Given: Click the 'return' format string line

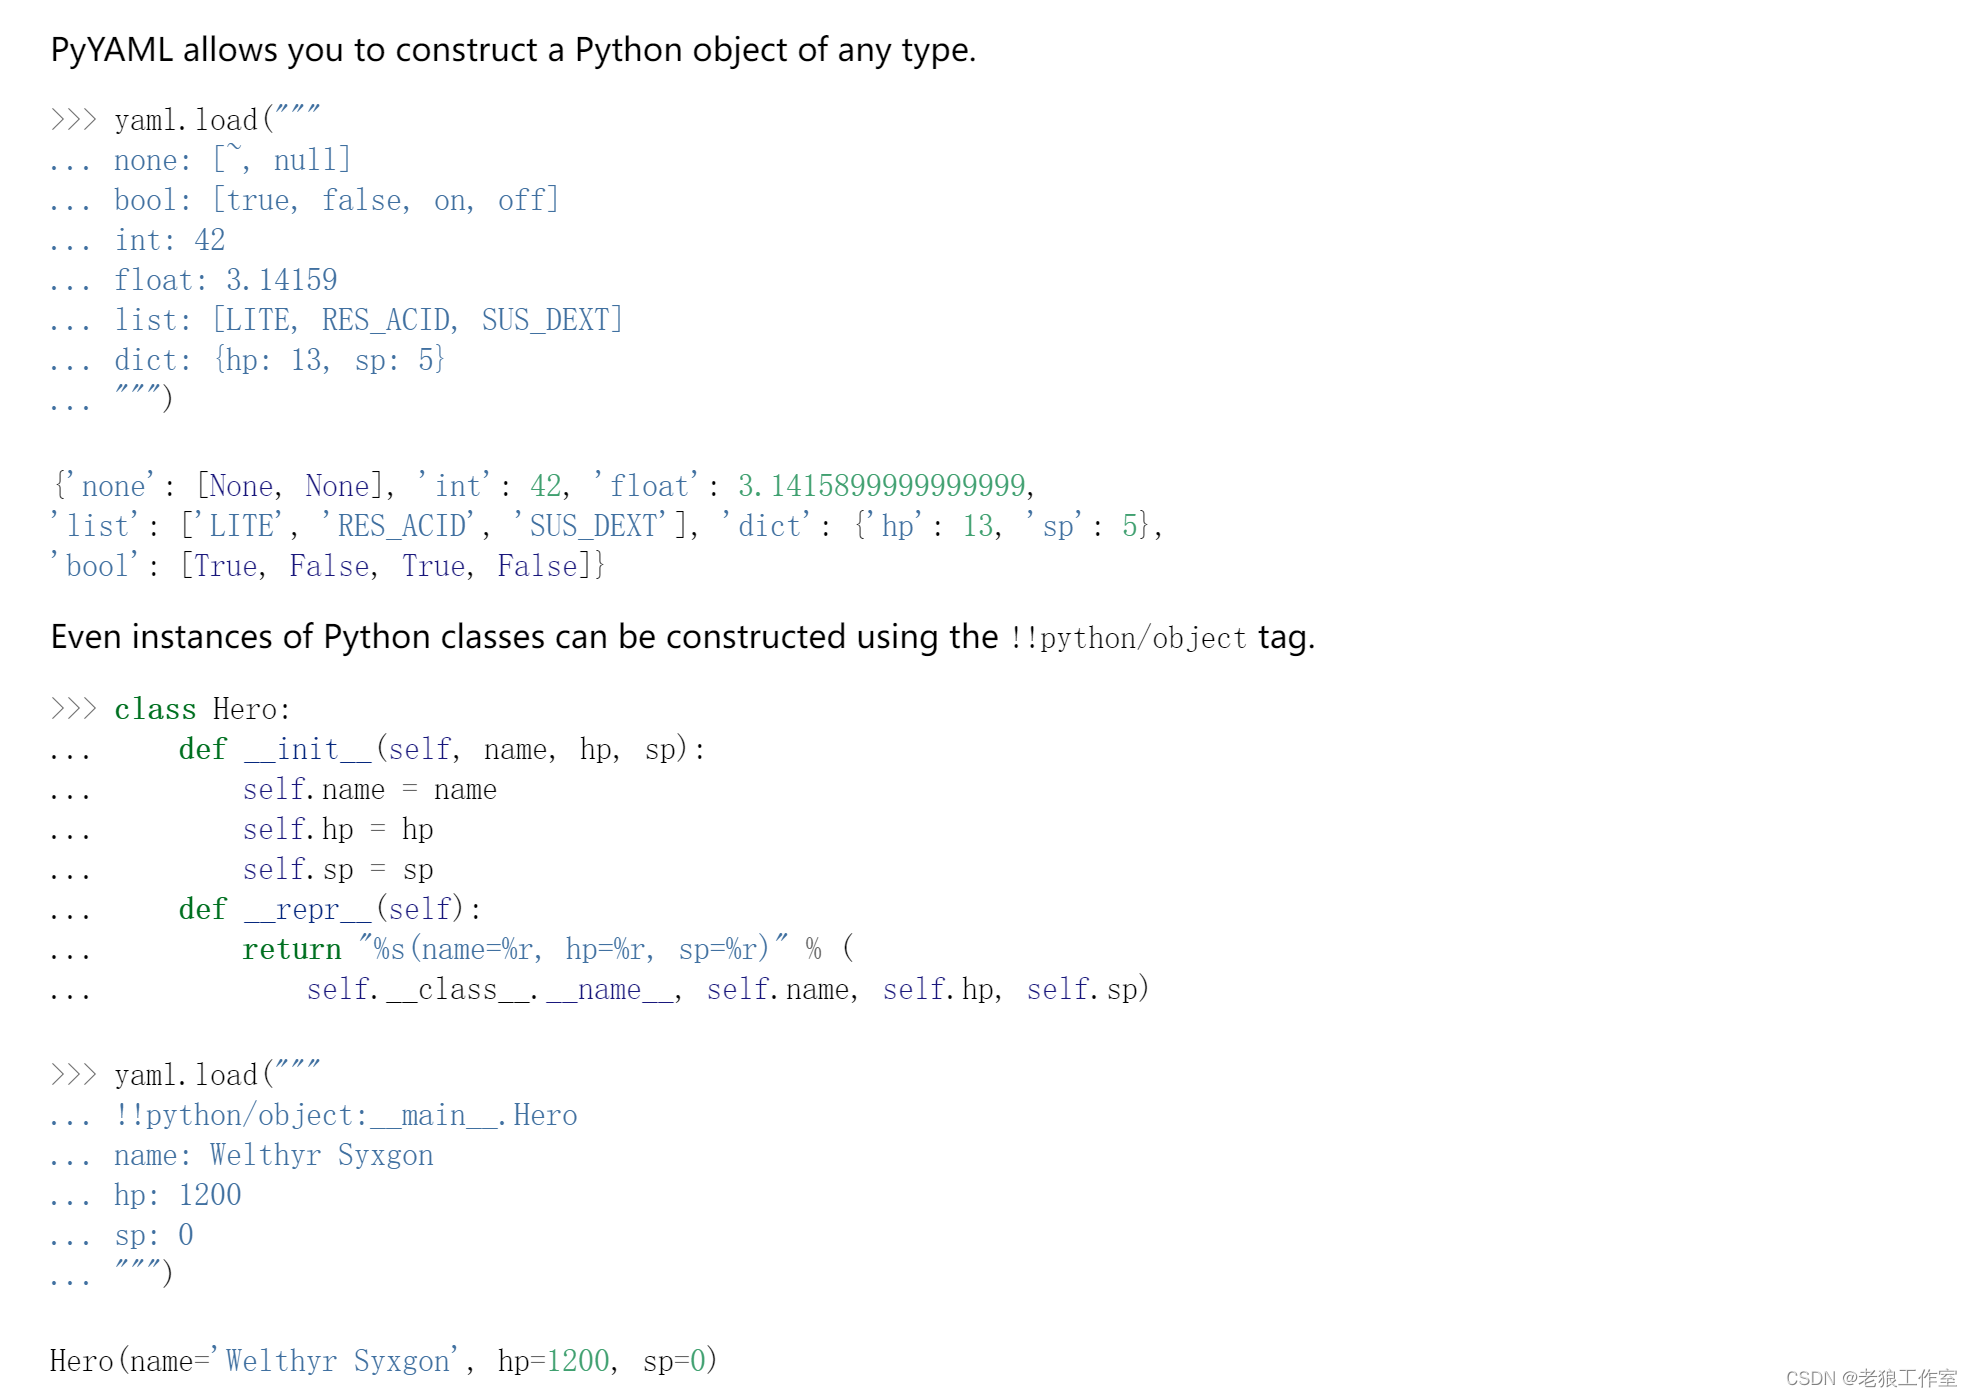Looking at the screenshot, I should tap(547, 949).
